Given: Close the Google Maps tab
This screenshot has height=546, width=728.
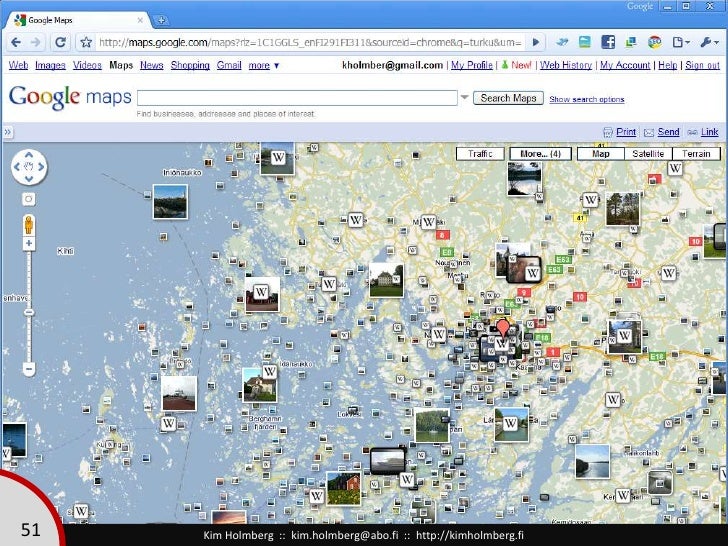Looking at the screenshot, I should tap(140, 20).
